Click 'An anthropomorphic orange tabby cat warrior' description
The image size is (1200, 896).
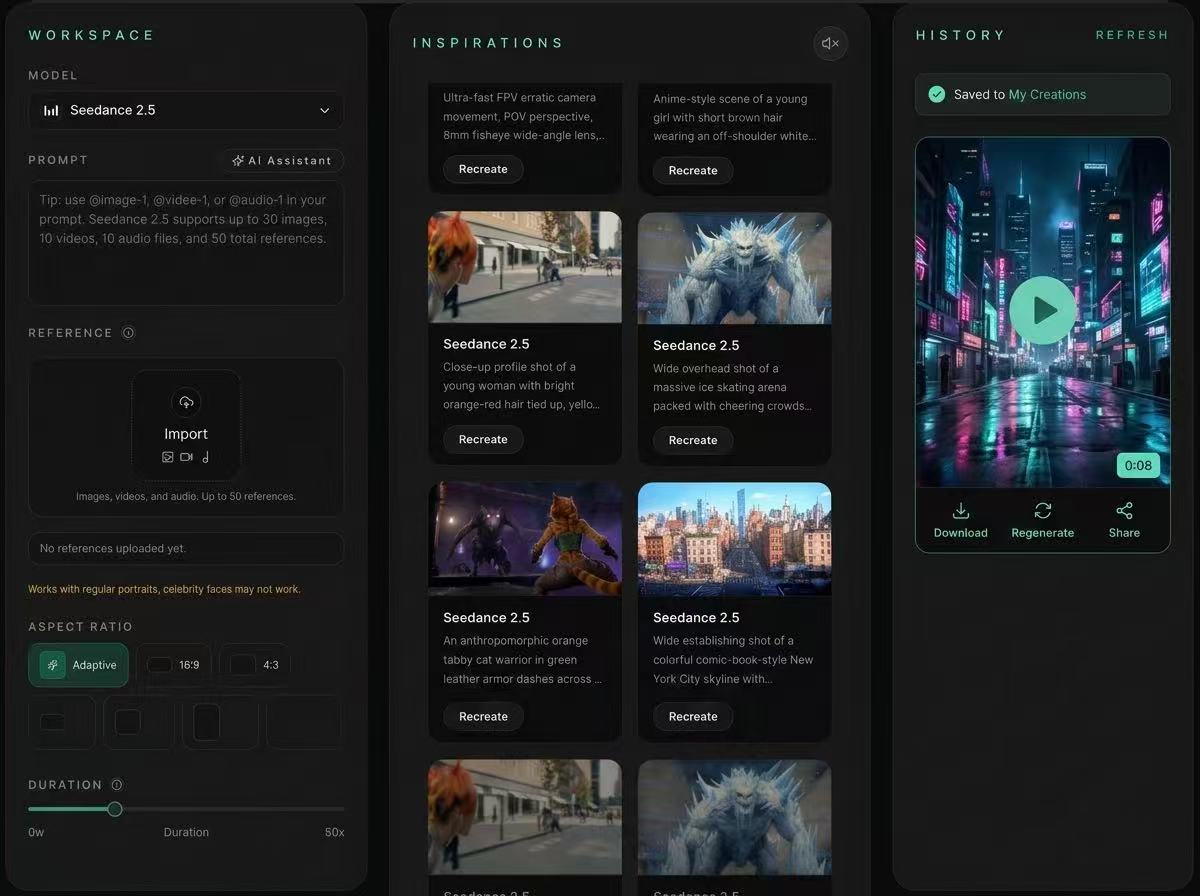[x=522, y=660]
